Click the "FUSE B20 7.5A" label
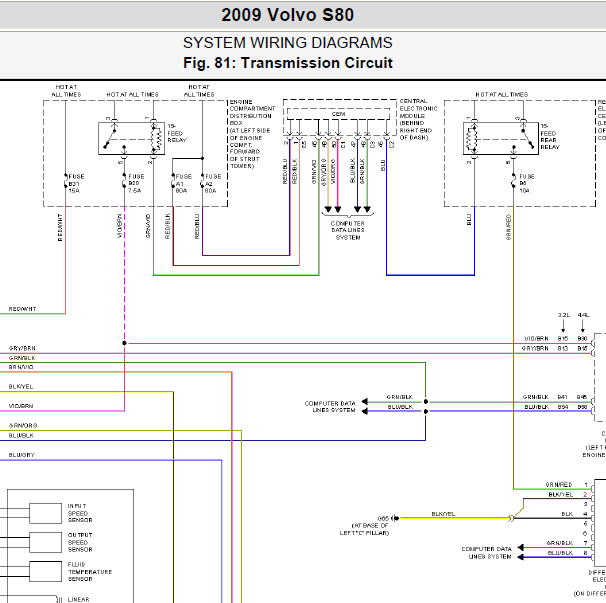This screenshot has height=603, width=606. click(136, 184)
